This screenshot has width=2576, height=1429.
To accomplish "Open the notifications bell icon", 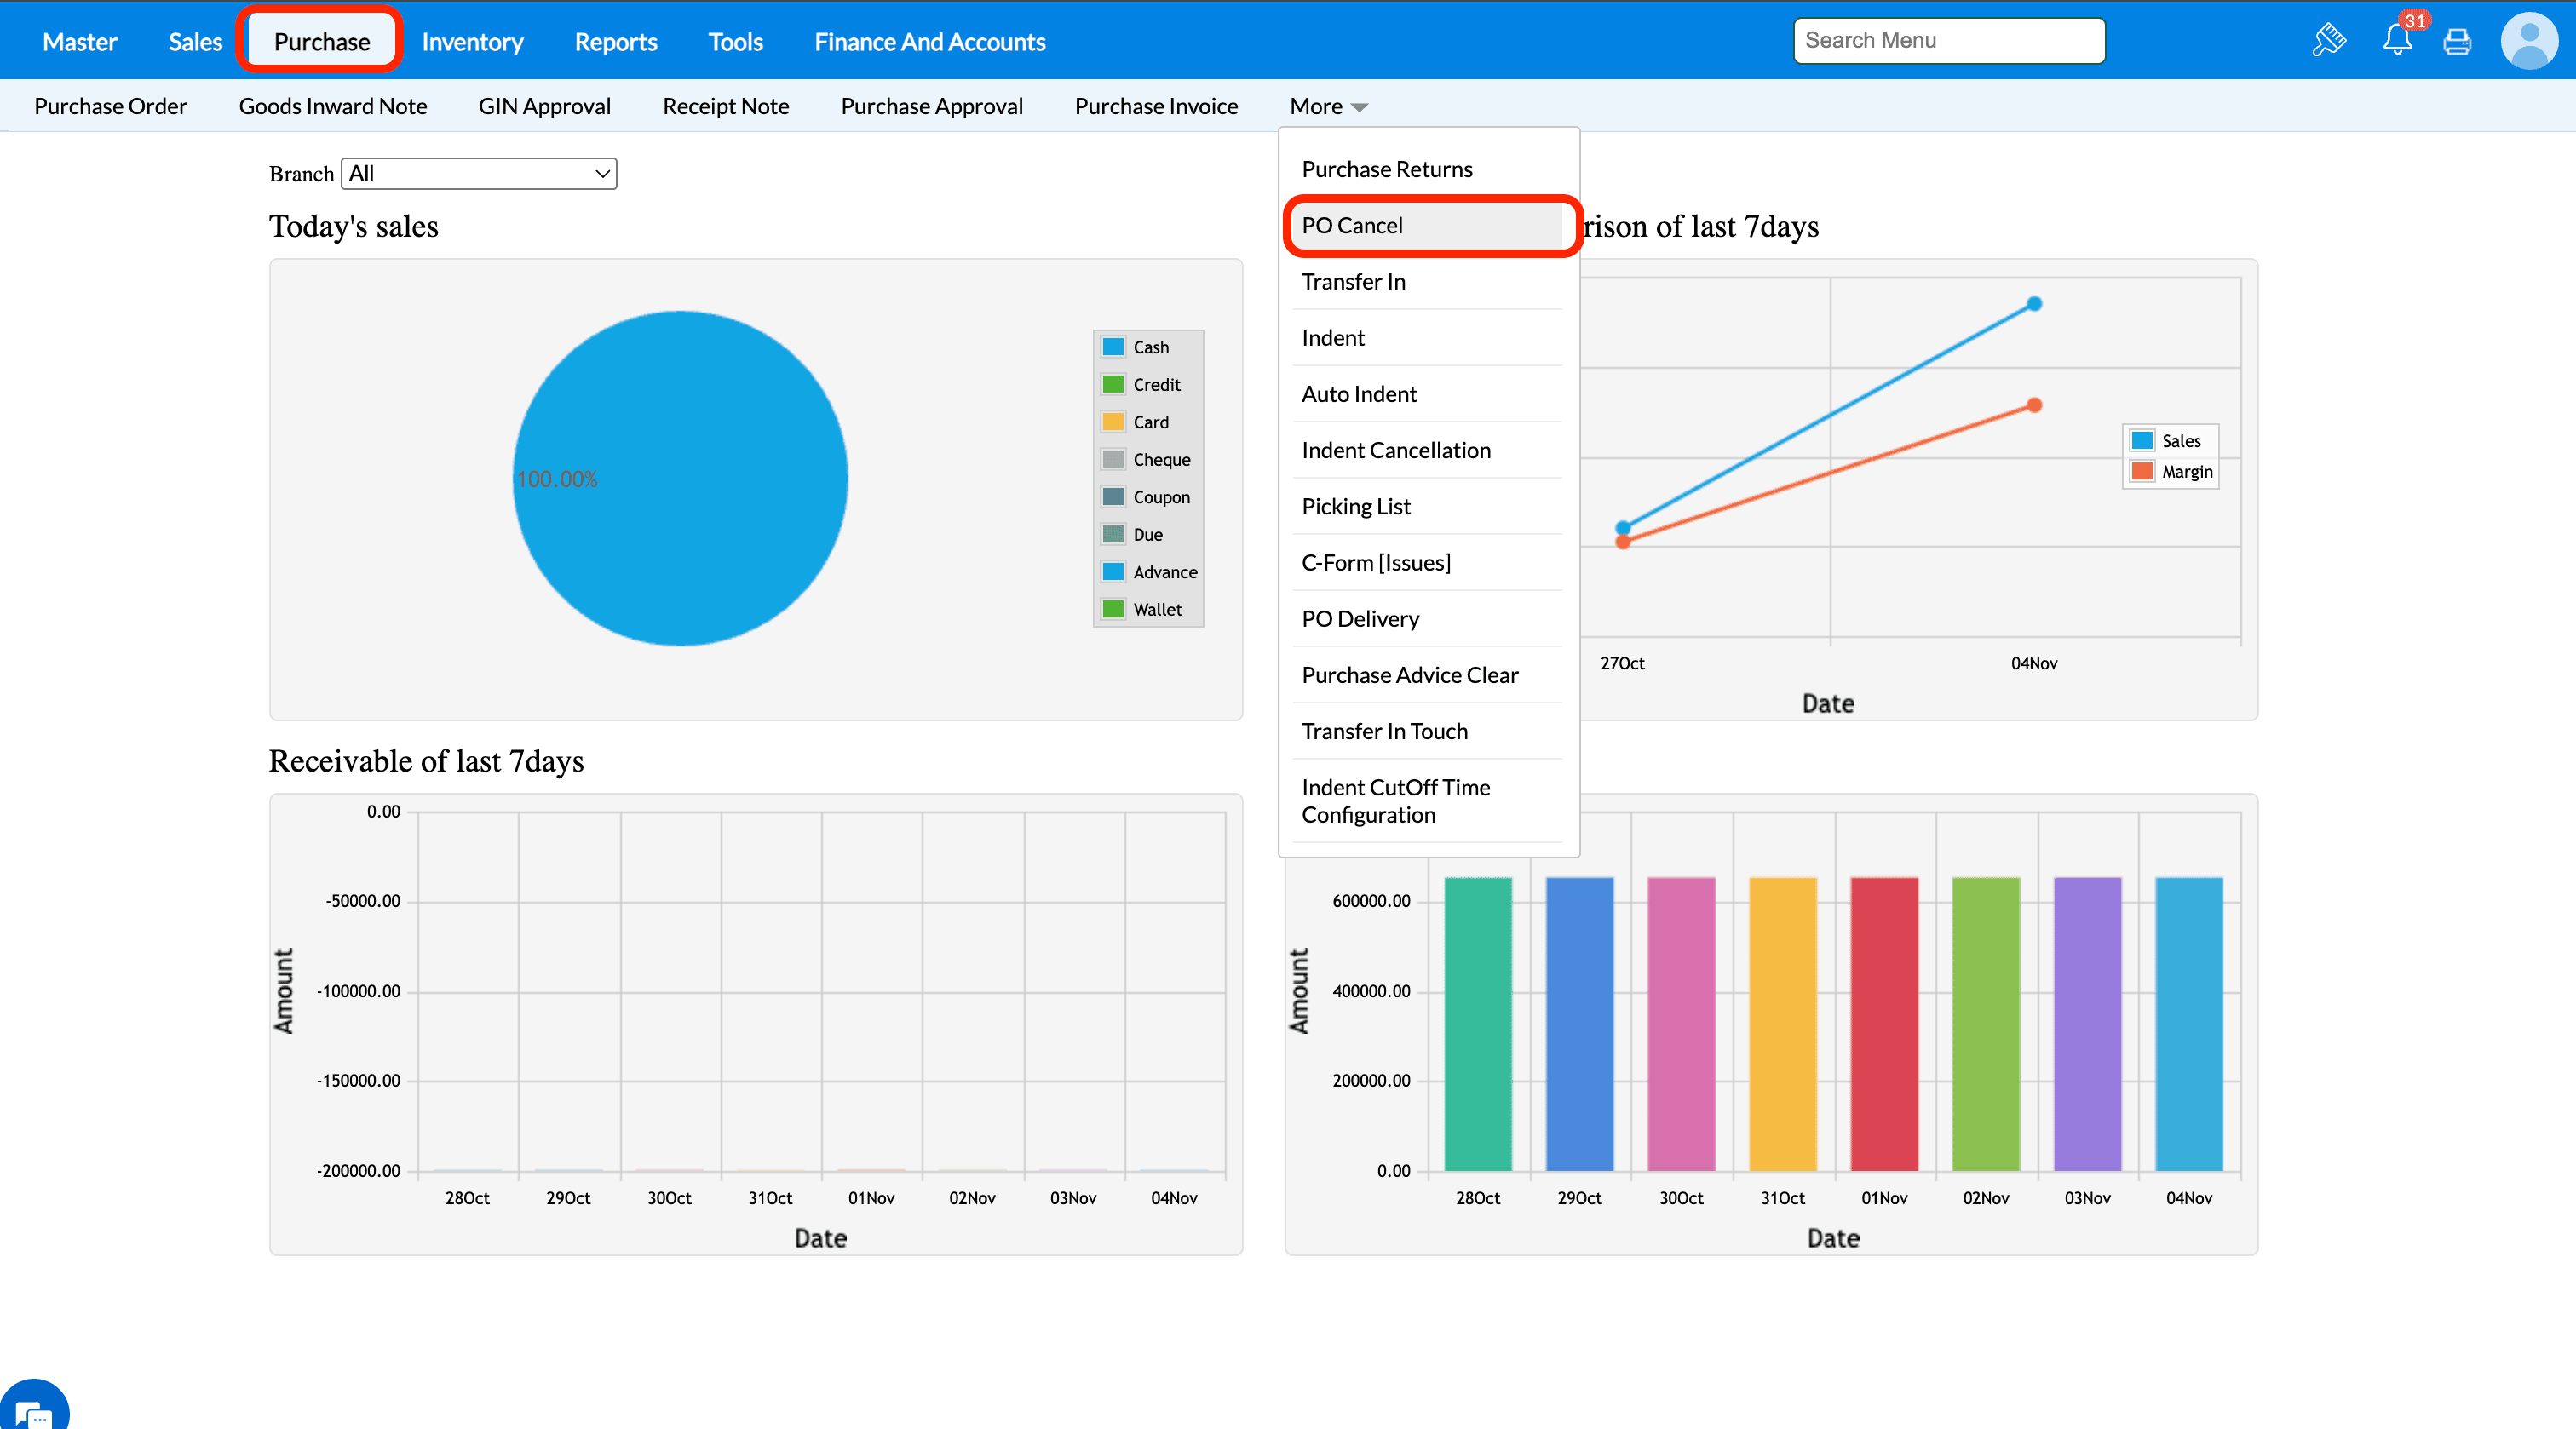I will pyautogui.click(x=2396, y=41).
